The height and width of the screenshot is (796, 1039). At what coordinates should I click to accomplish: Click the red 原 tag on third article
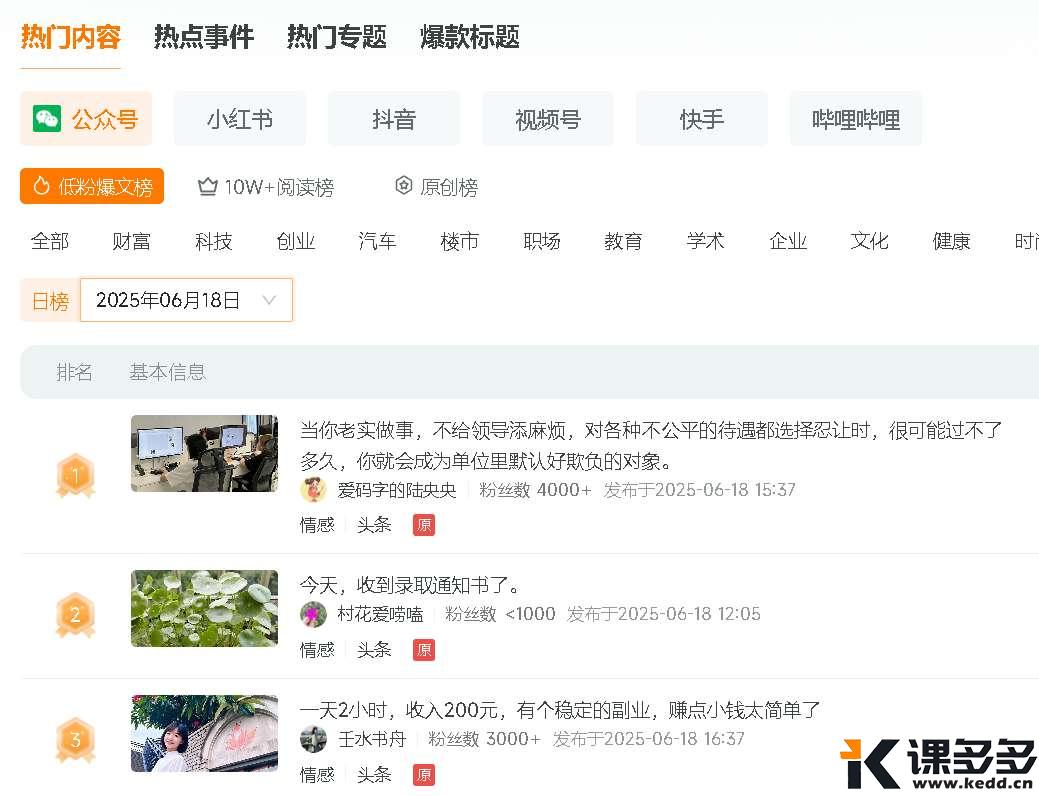click(424, 775)
